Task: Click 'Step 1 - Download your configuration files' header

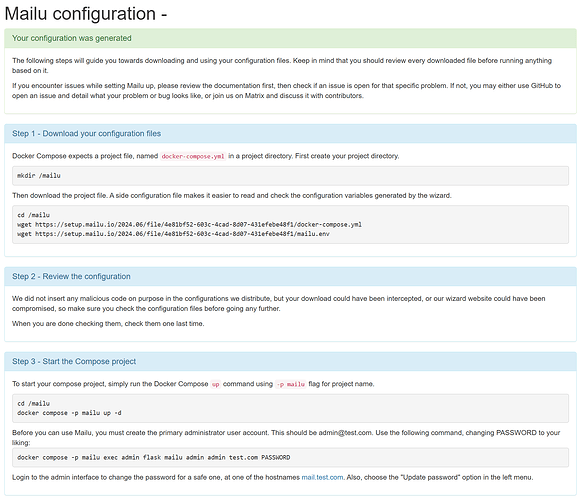Action: 87,134
